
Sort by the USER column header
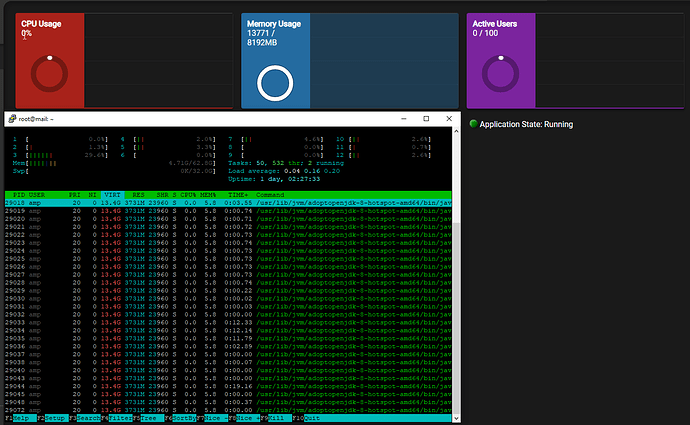point(37,195)
